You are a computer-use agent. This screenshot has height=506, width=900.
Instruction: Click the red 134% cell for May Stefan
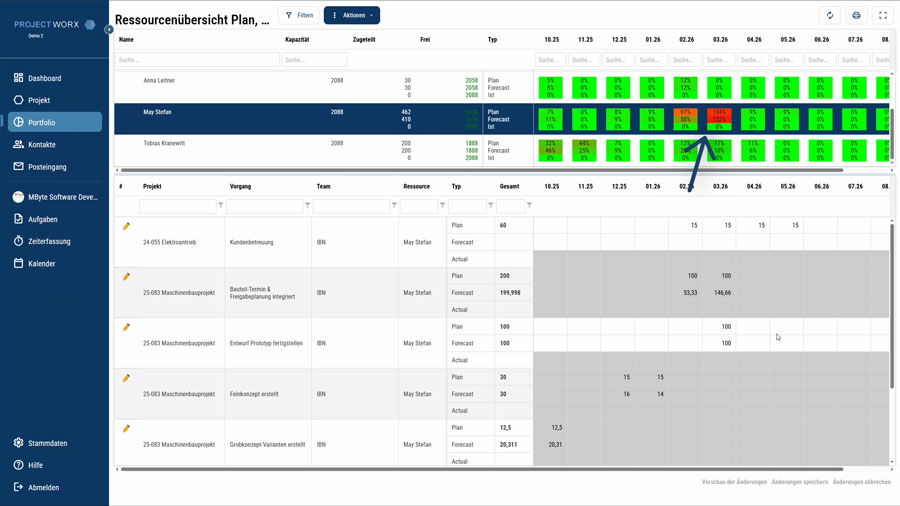[x=719, y=112]
